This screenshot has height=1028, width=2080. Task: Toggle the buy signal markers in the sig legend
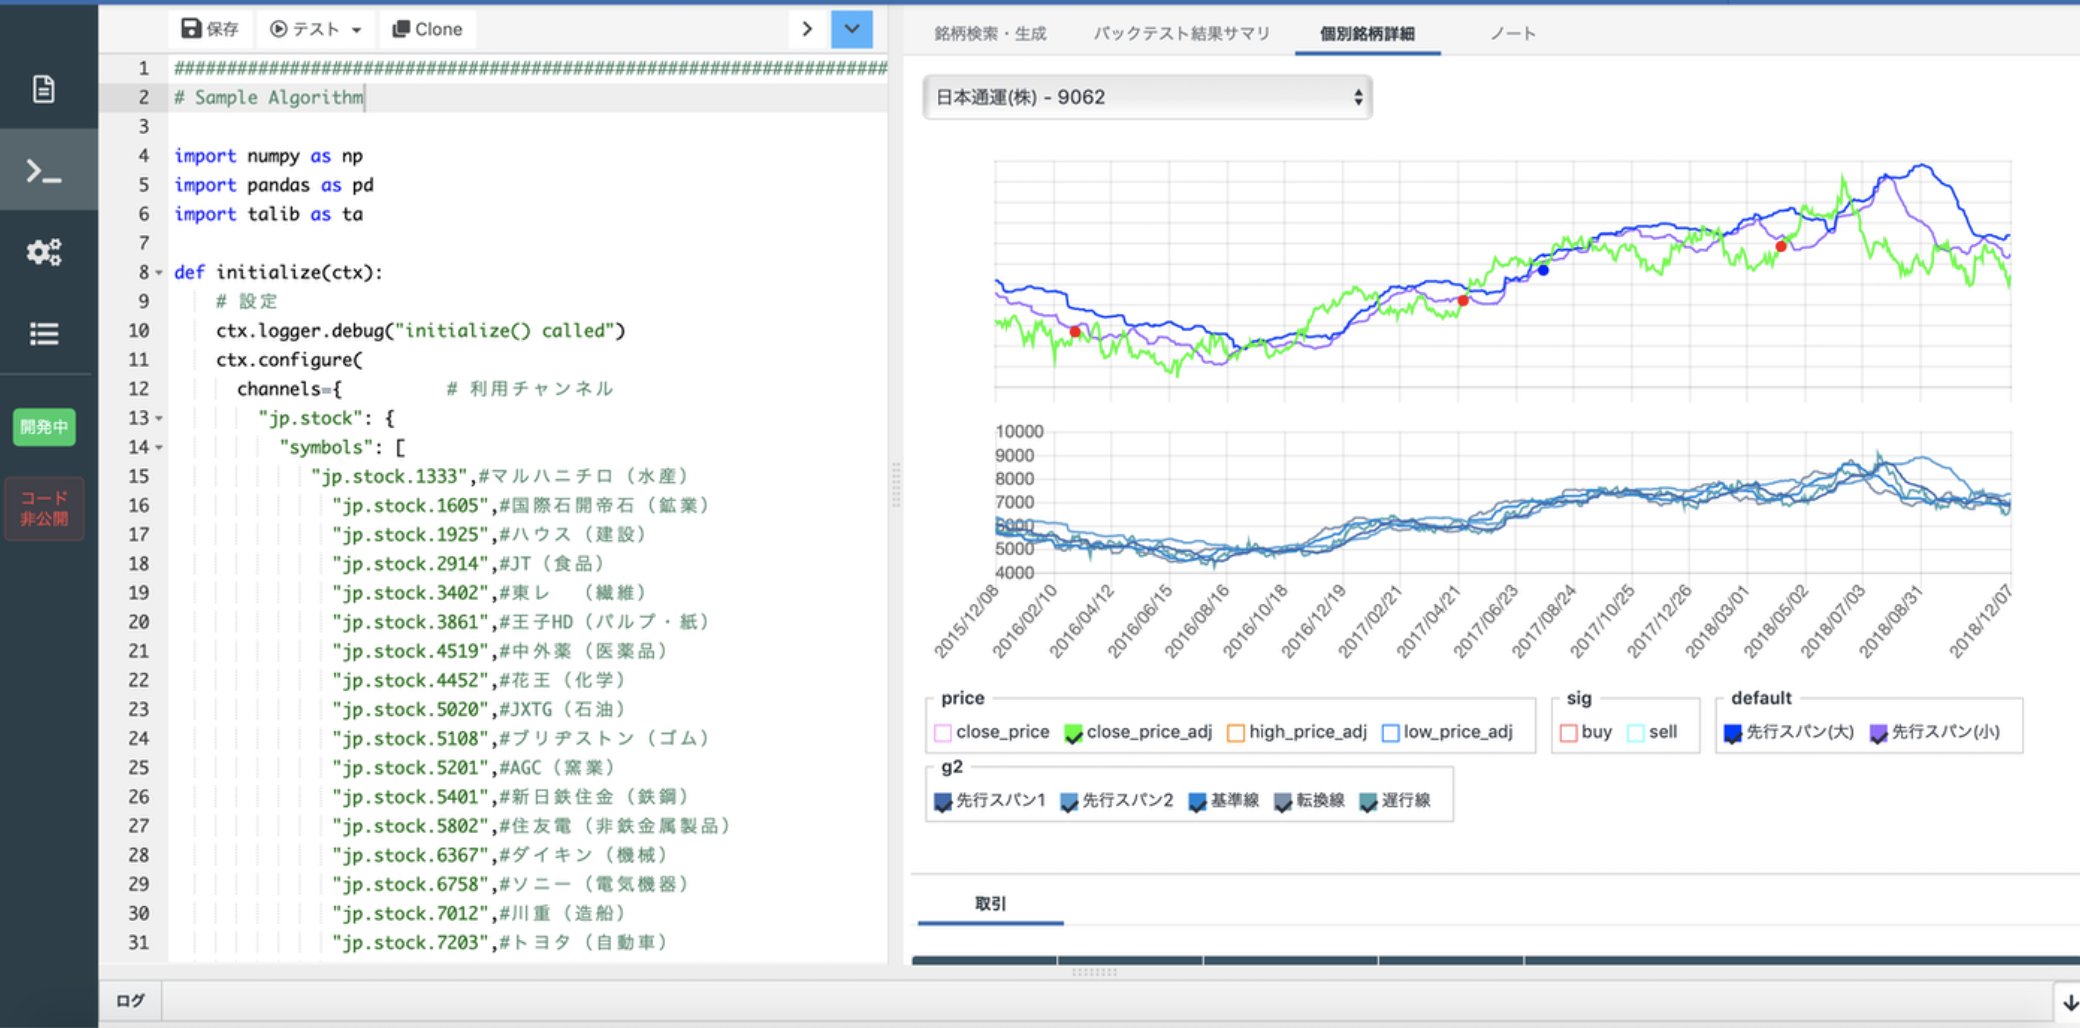click(x=1568, y=731)
